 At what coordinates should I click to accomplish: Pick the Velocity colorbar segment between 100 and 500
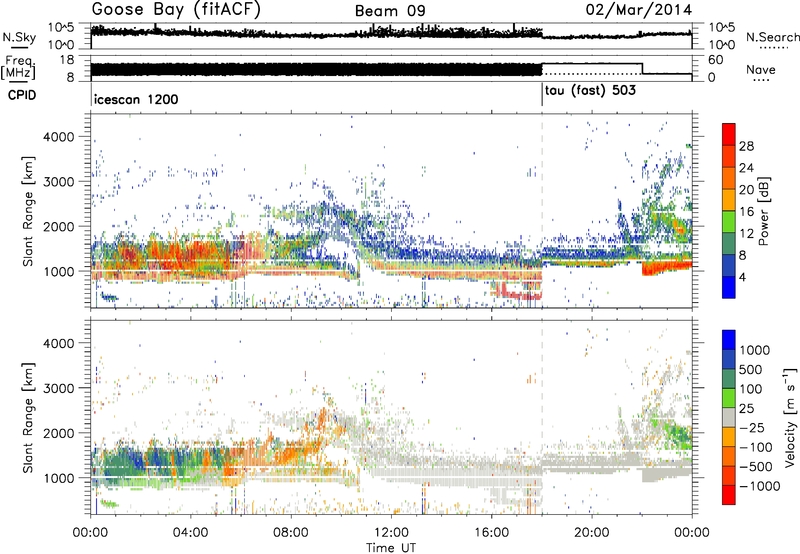(729, 379)
